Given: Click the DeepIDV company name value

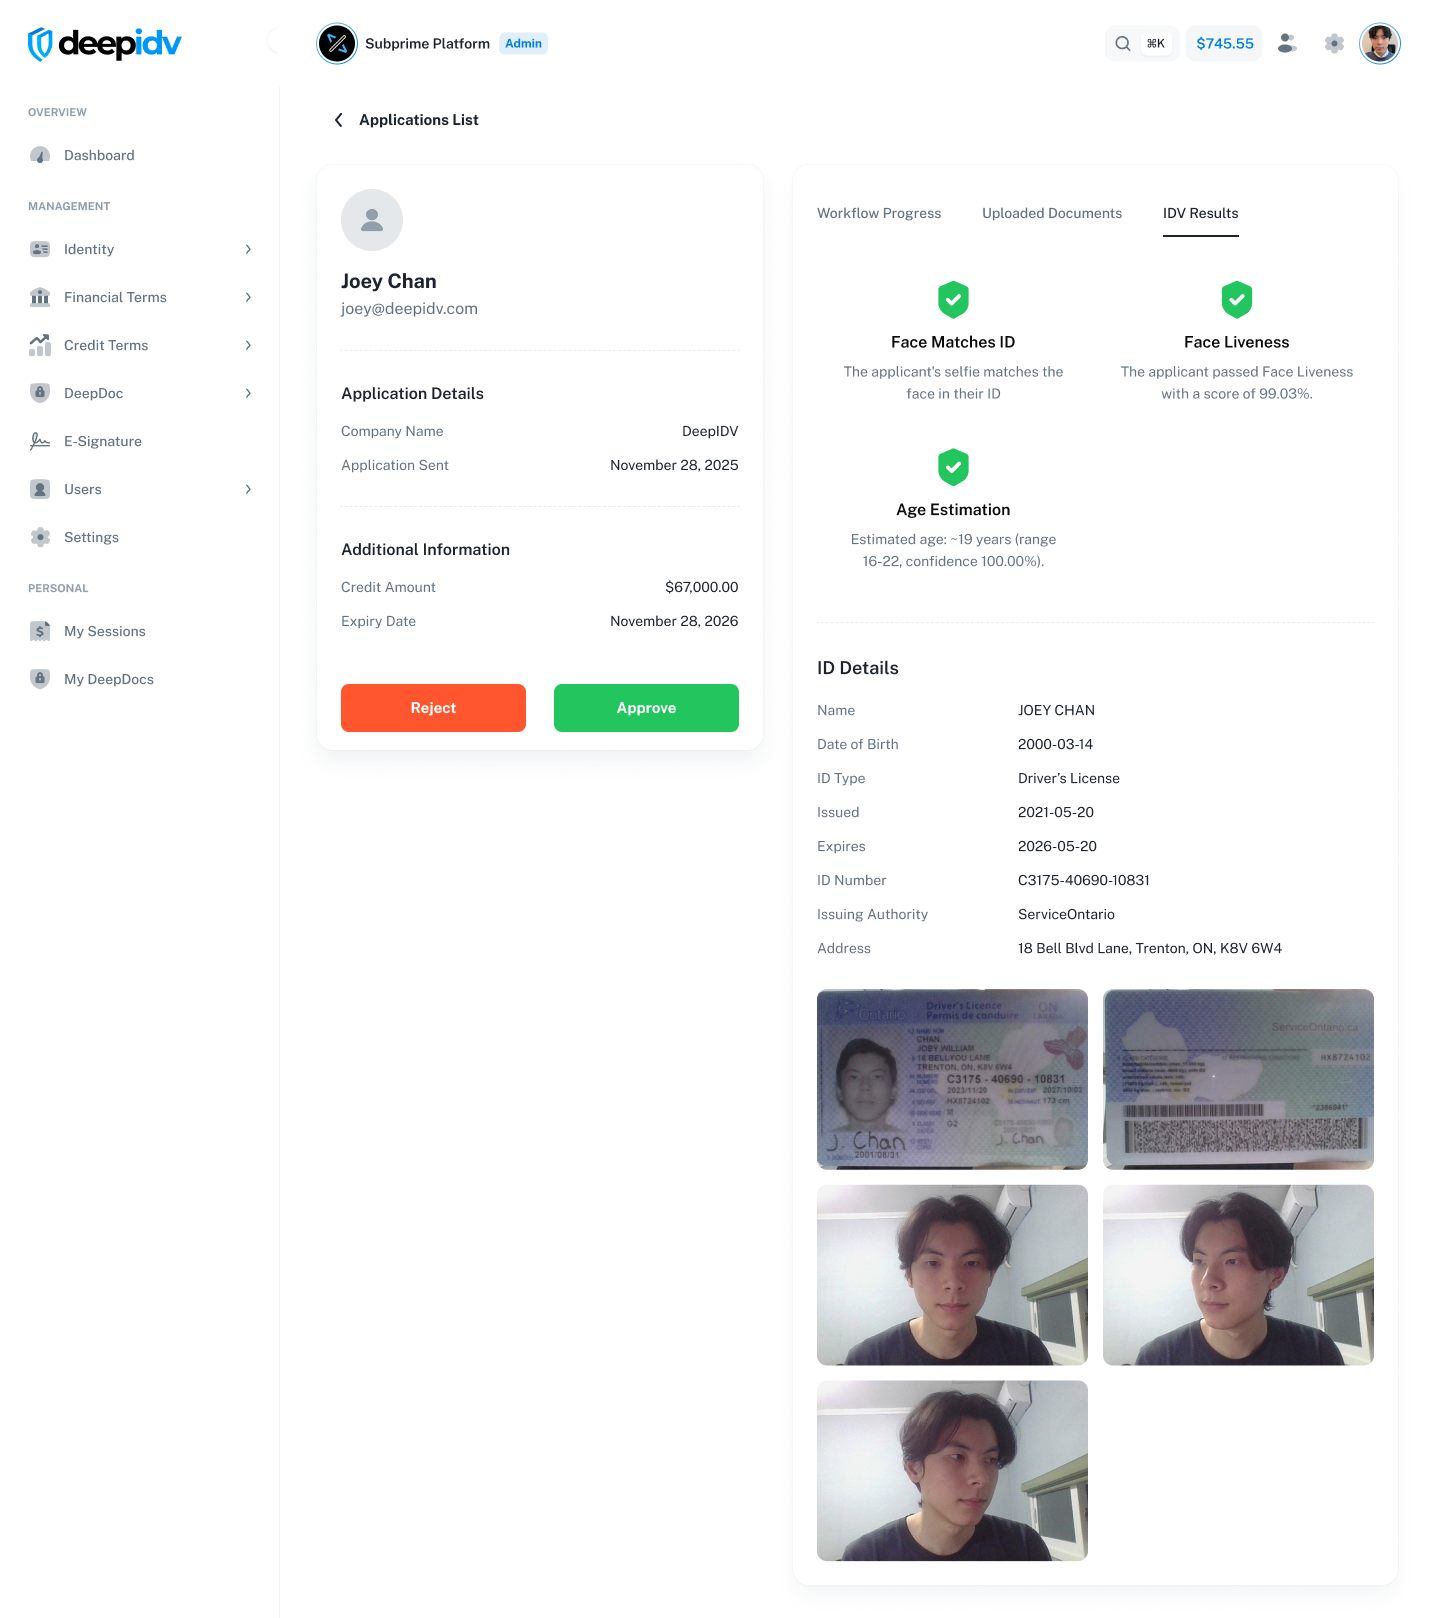Looking at the screenshot, I should [x=710, y=431].
